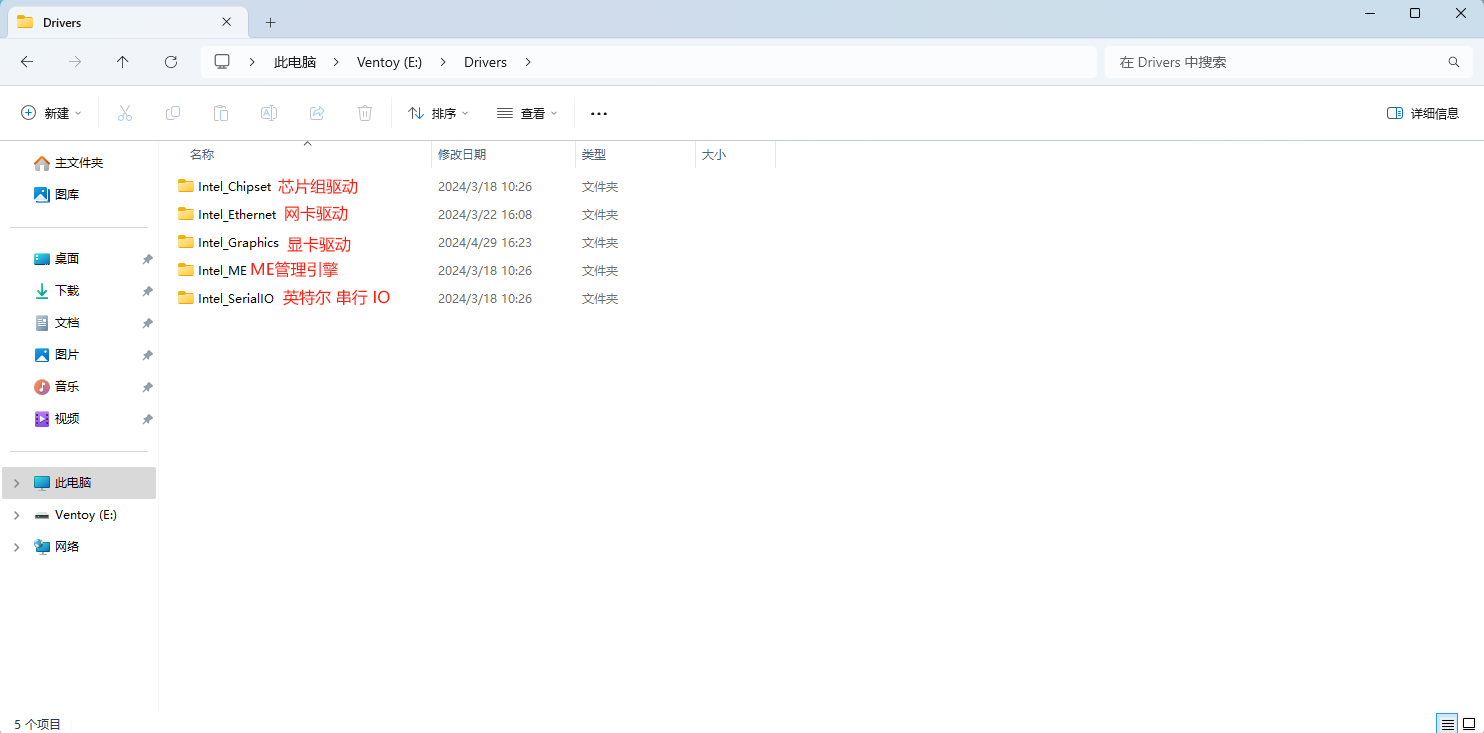Sort by 类型 column header
1484x733 pixels.
coord(594,155)
